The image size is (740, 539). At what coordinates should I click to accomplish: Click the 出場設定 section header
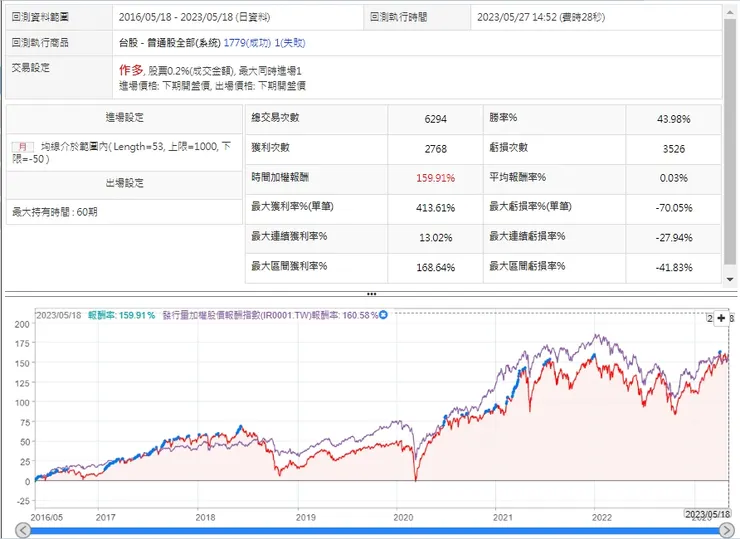coord(124,183)
